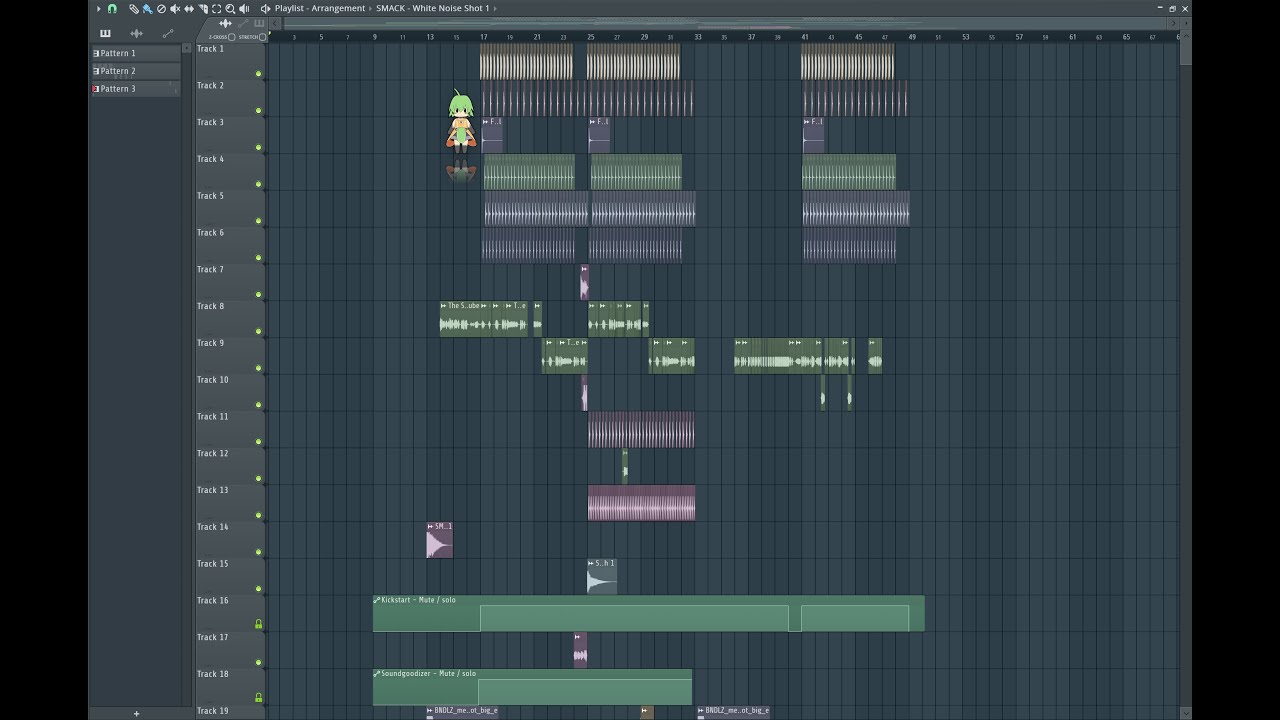The height and width of the screenshot is (720, 1280).
Task: Select Track 12 header
Action: pyautogui.click(x=229, y=466)
